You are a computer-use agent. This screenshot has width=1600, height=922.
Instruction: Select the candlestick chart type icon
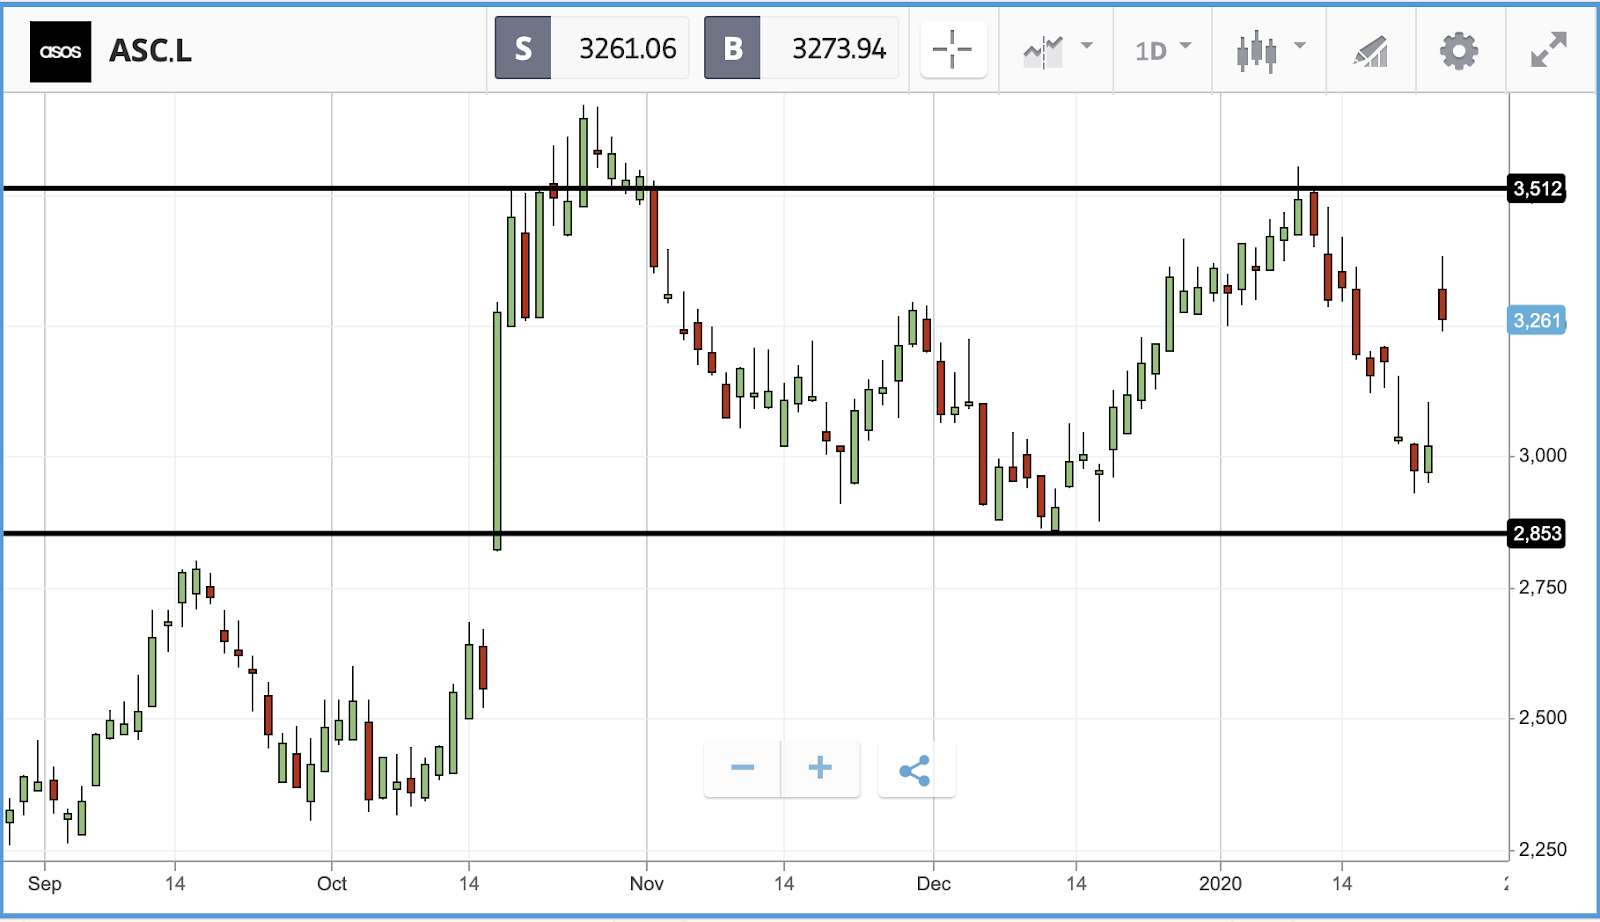pos(1256,51)
